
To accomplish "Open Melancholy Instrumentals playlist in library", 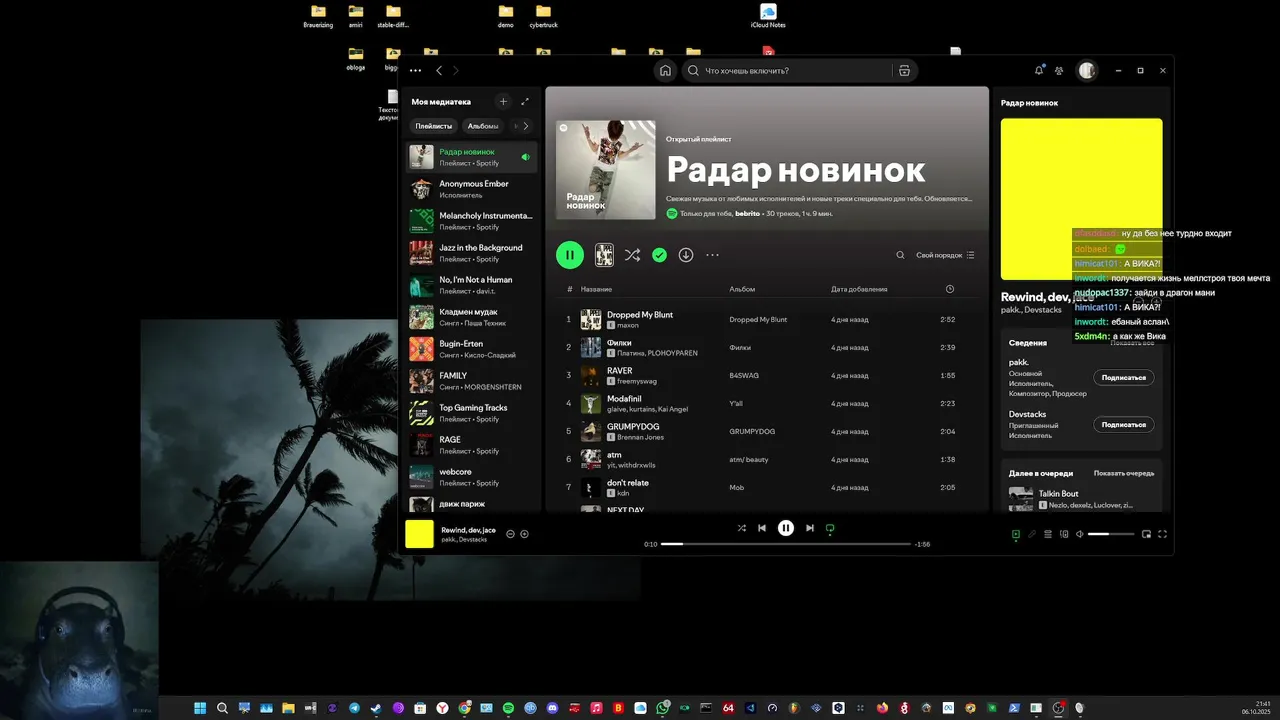I will click(472, 221).
